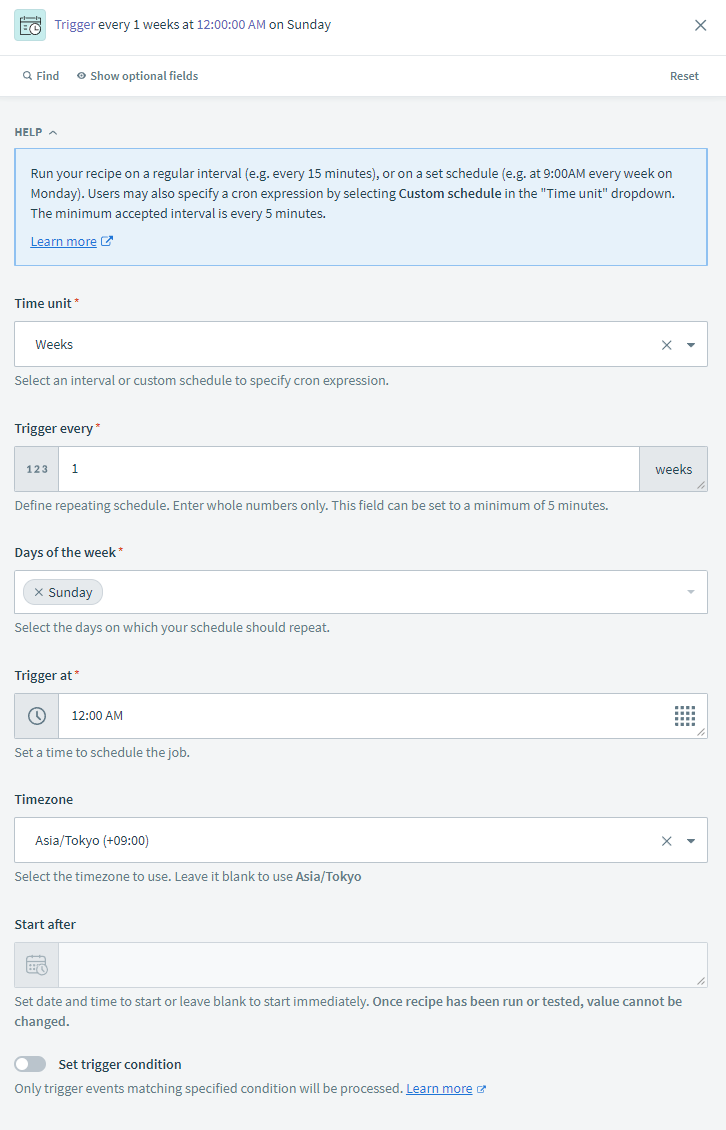Click the 123 number type icon
The width and height of the screenshot is (726, 1130).
coord(37,469)
